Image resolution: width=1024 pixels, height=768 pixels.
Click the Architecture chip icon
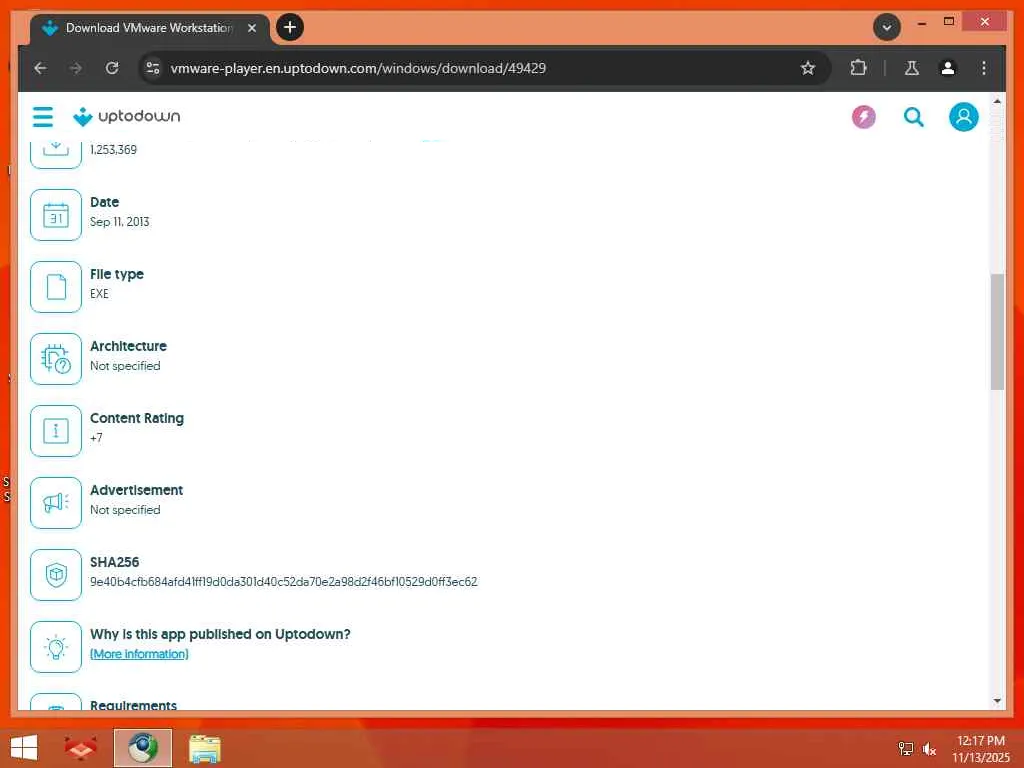coord(56,359)
